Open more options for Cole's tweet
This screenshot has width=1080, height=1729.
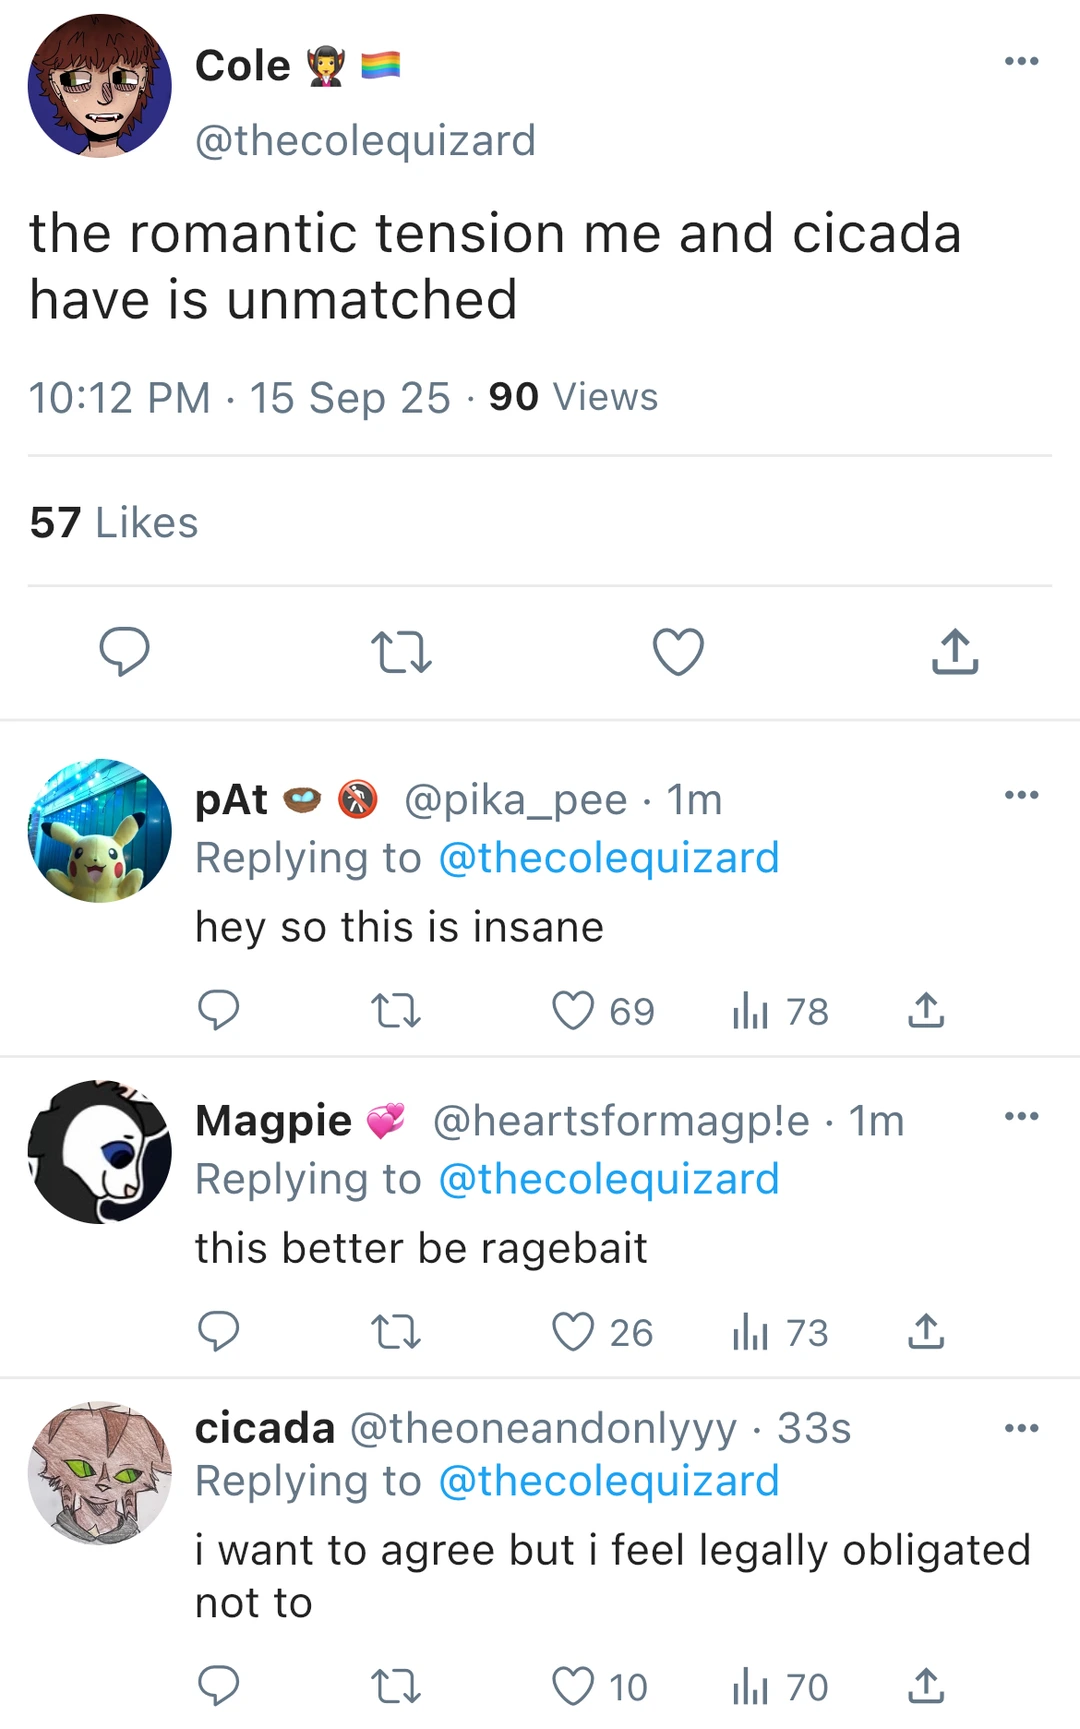[x=1021, y=62]
